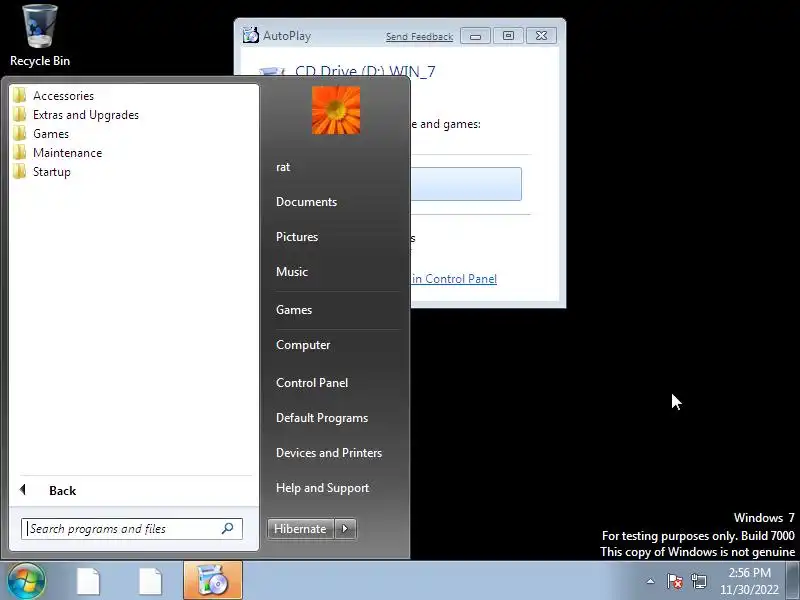This screenshot has width=800, height=600.
Task: Click the search magnifier icon
Action: tap(228, 529)
